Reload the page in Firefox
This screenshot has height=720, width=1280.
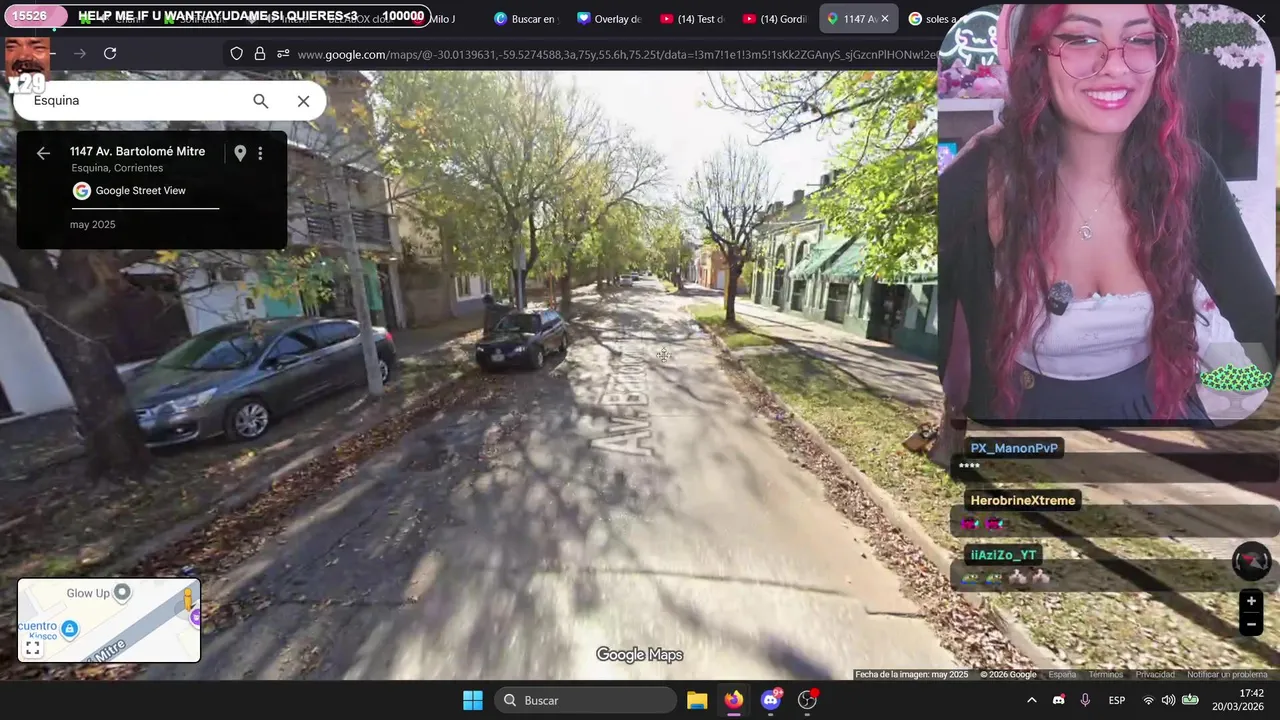click(110, 54)
